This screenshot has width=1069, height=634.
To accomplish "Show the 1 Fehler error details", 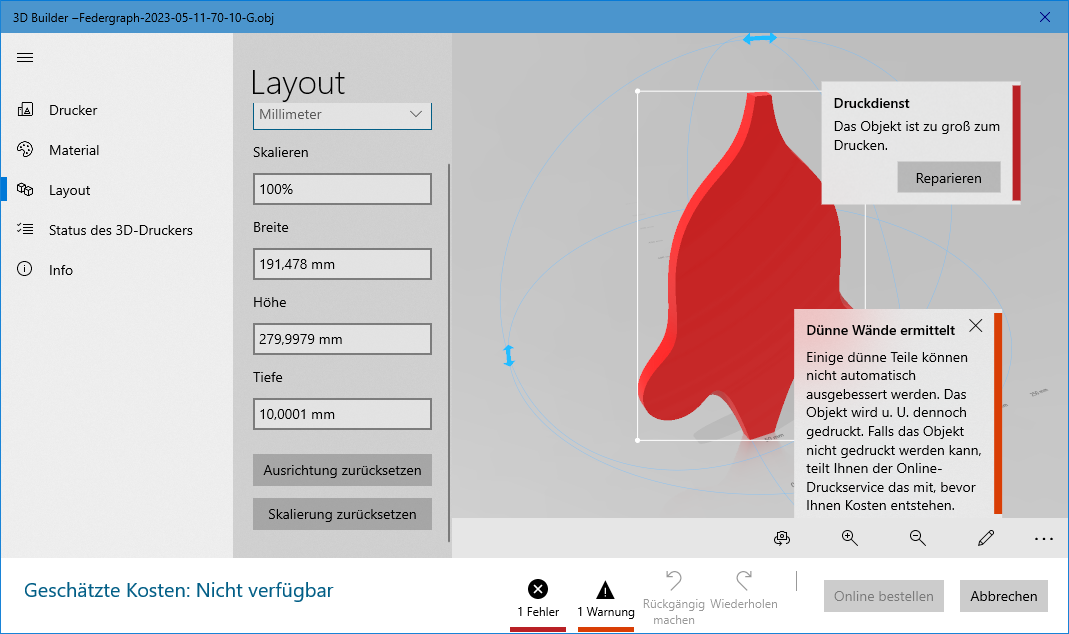I will [x=538, y=598].
